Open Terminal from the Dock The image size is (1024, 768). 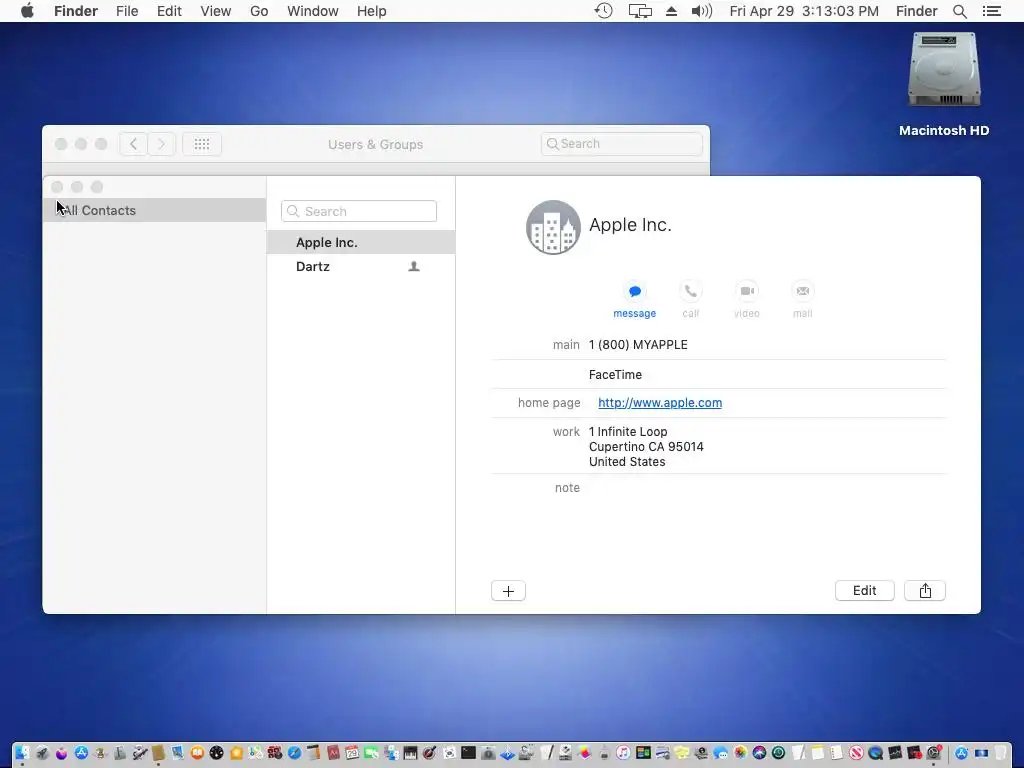point(468,753)
